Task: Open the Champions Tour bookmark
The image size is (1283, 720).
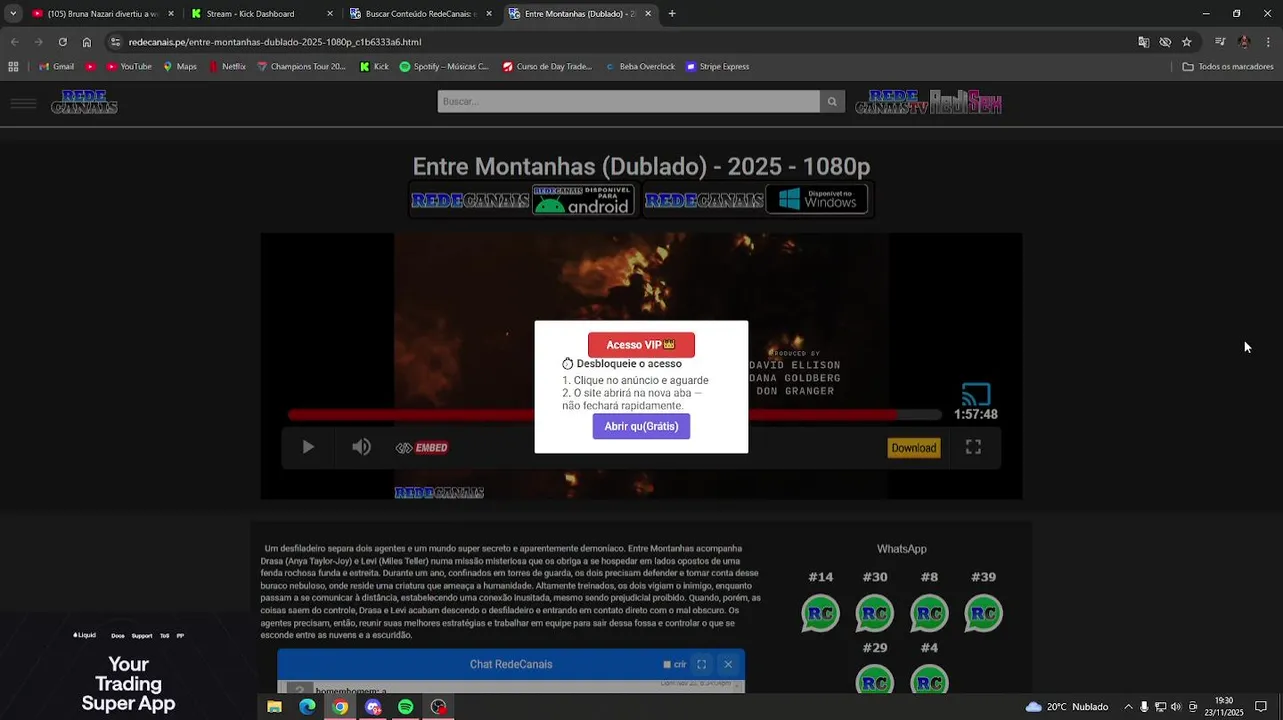Action: 301,67
